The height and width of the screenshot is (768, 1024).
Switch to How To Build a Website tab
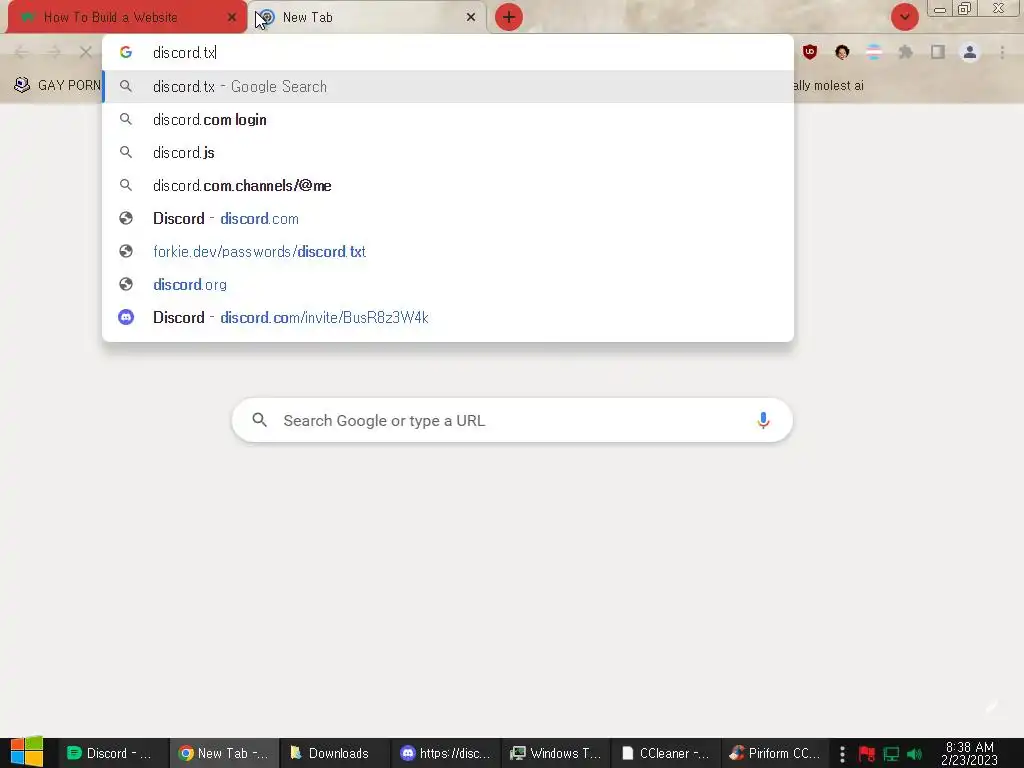pyautogui.click(x=127, y=17)
